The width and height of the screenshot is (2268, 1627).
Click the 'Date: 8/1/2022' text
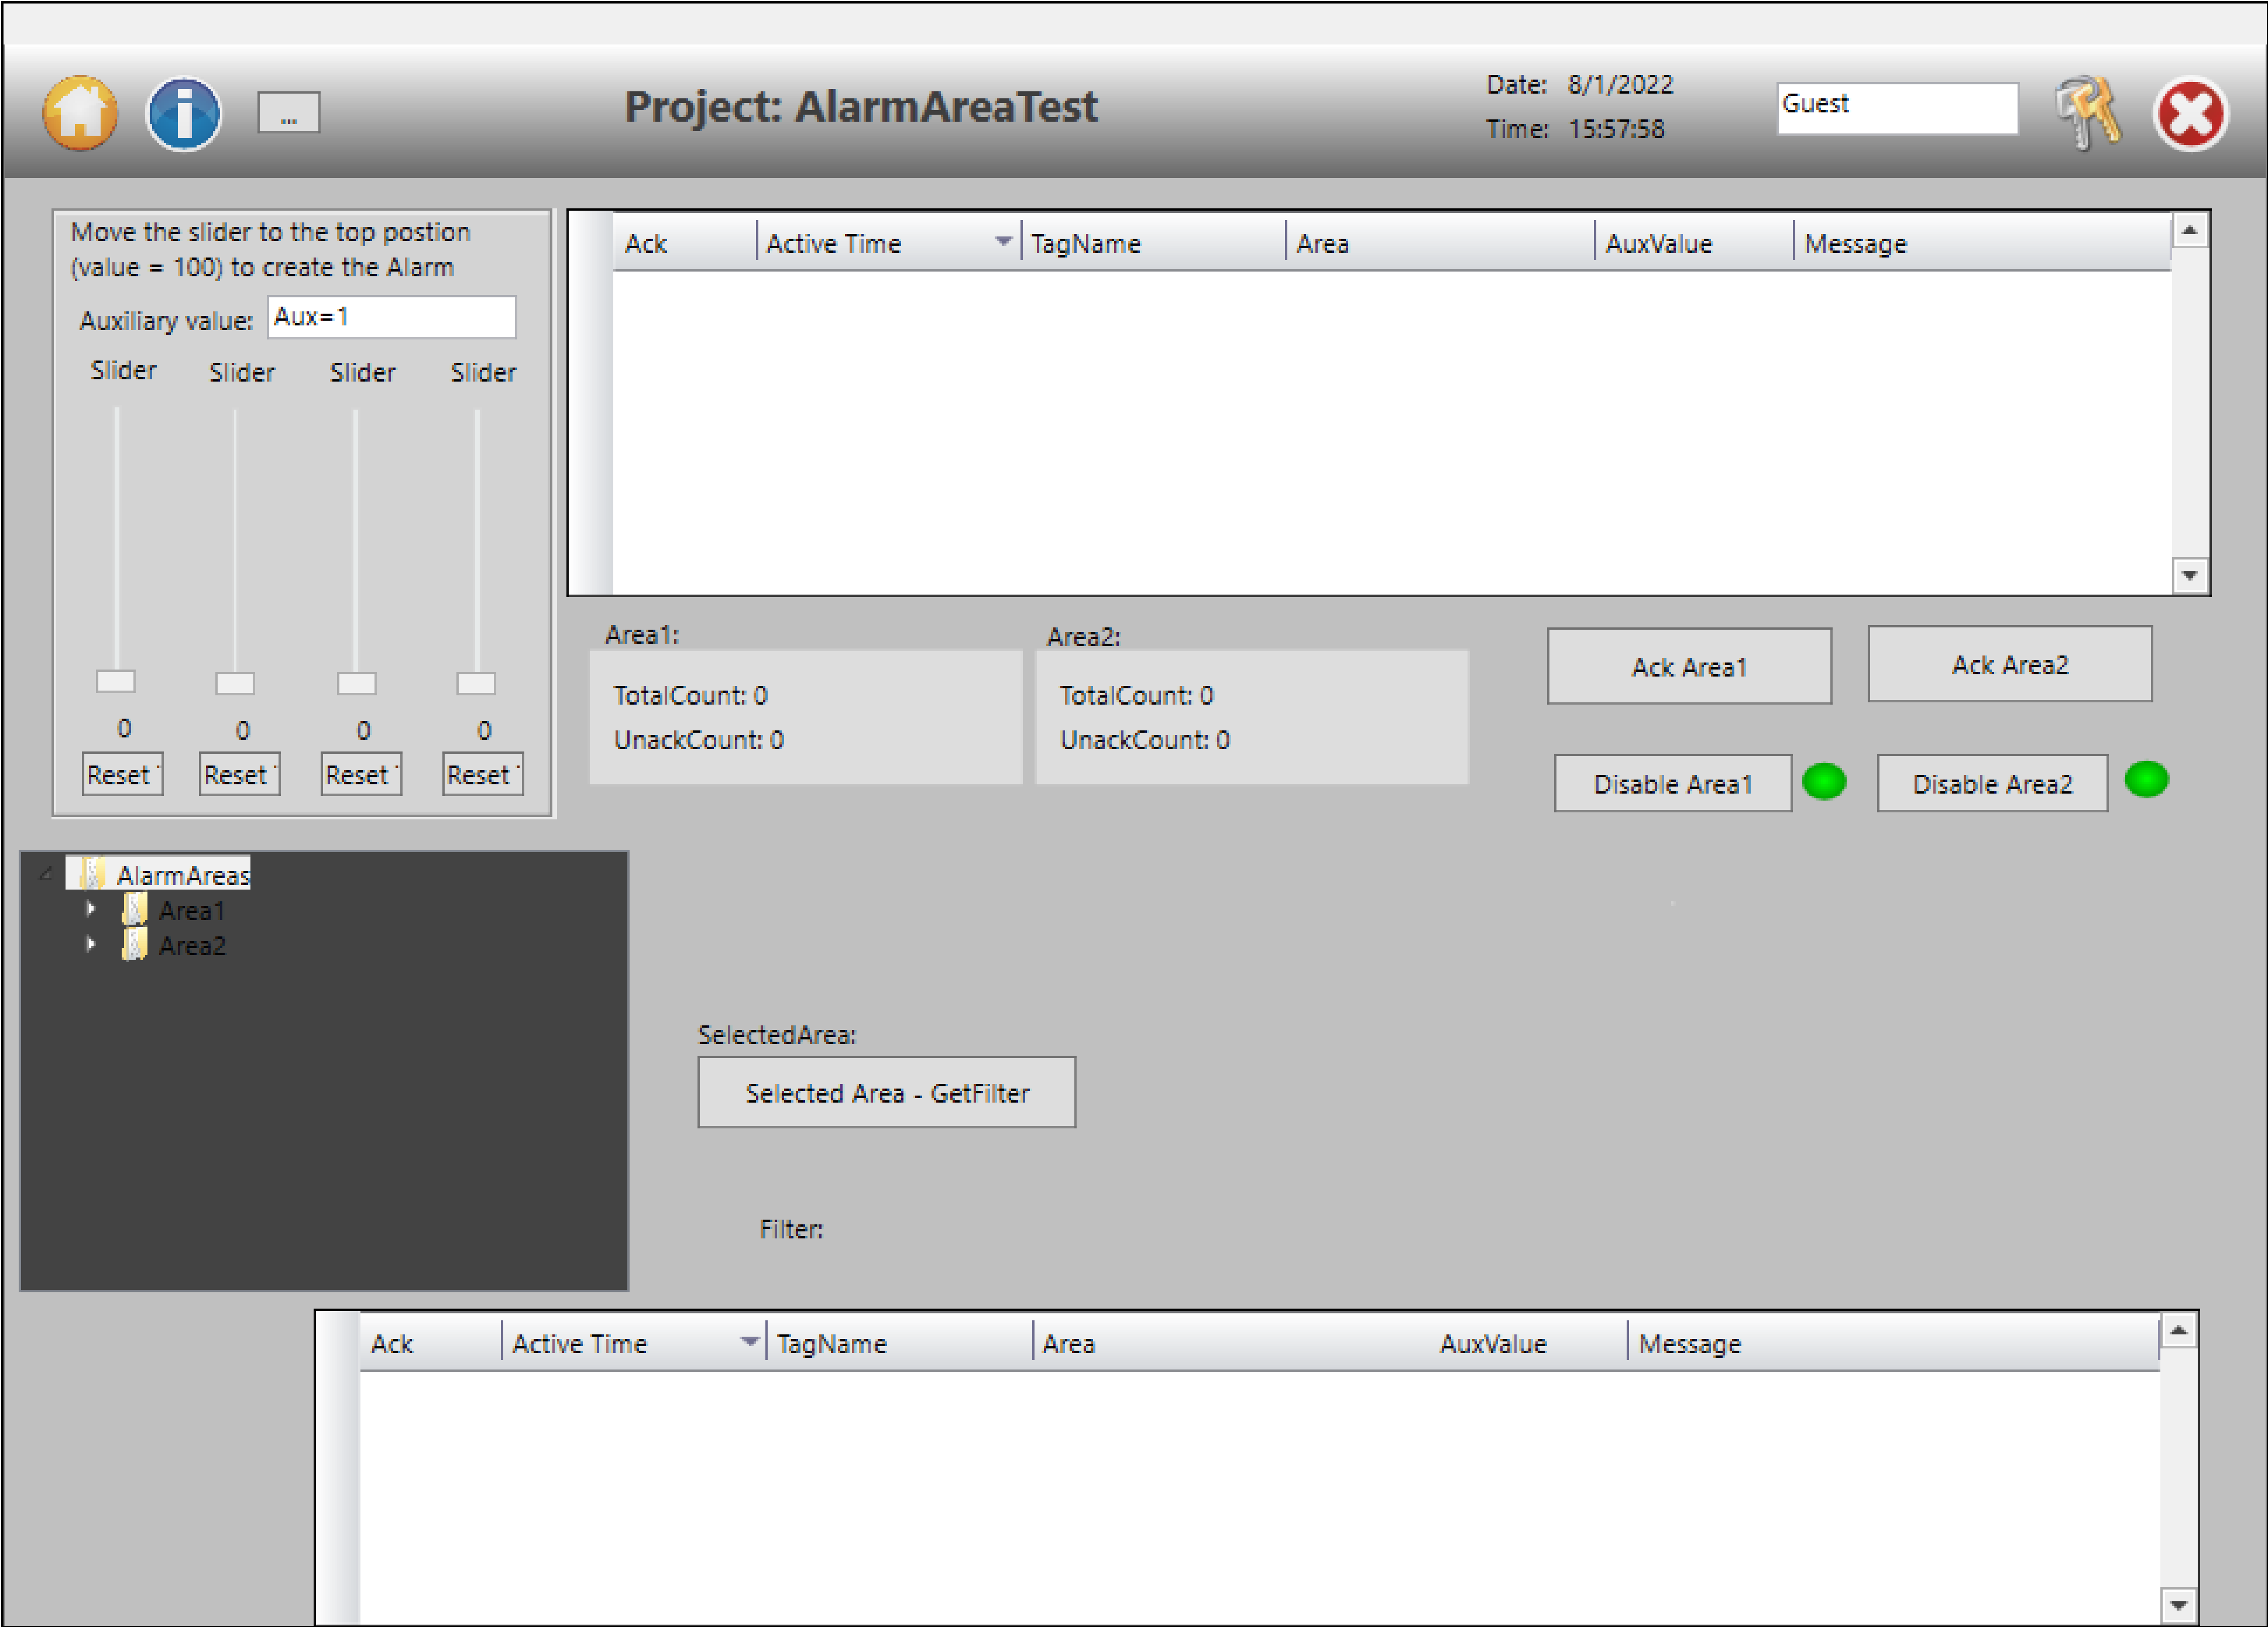coord(1580,85)
